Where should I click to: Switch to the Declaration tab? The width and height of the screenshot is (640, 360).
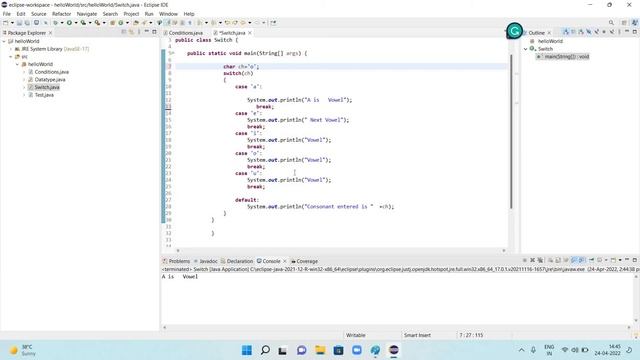(240, 261)
